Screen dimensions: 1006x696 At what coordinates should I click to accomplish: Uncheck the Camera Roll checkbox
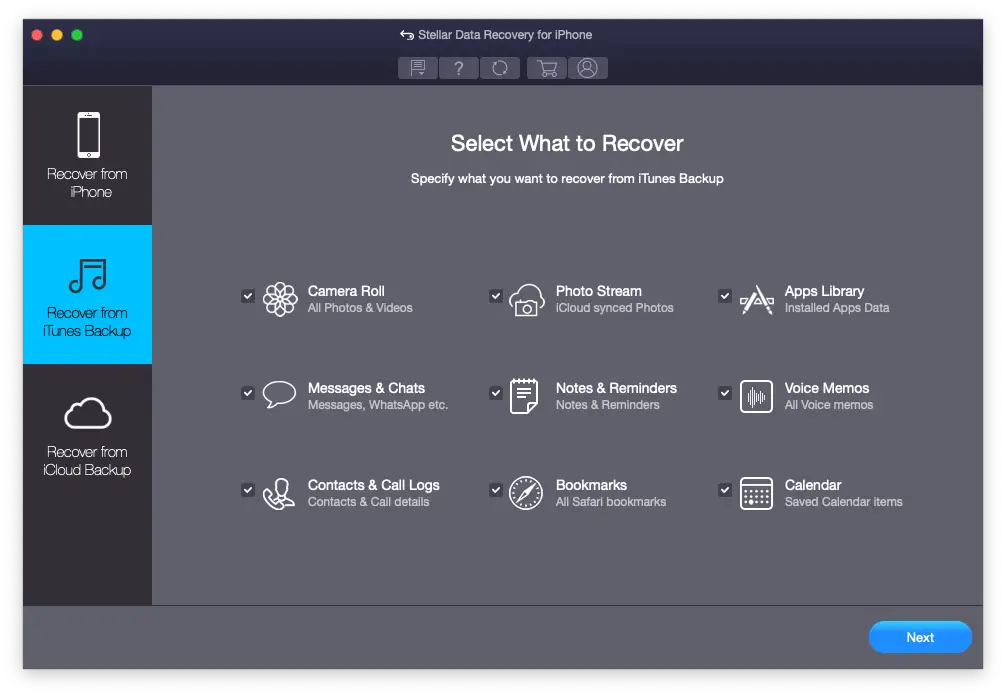click(x=248, y=296)
